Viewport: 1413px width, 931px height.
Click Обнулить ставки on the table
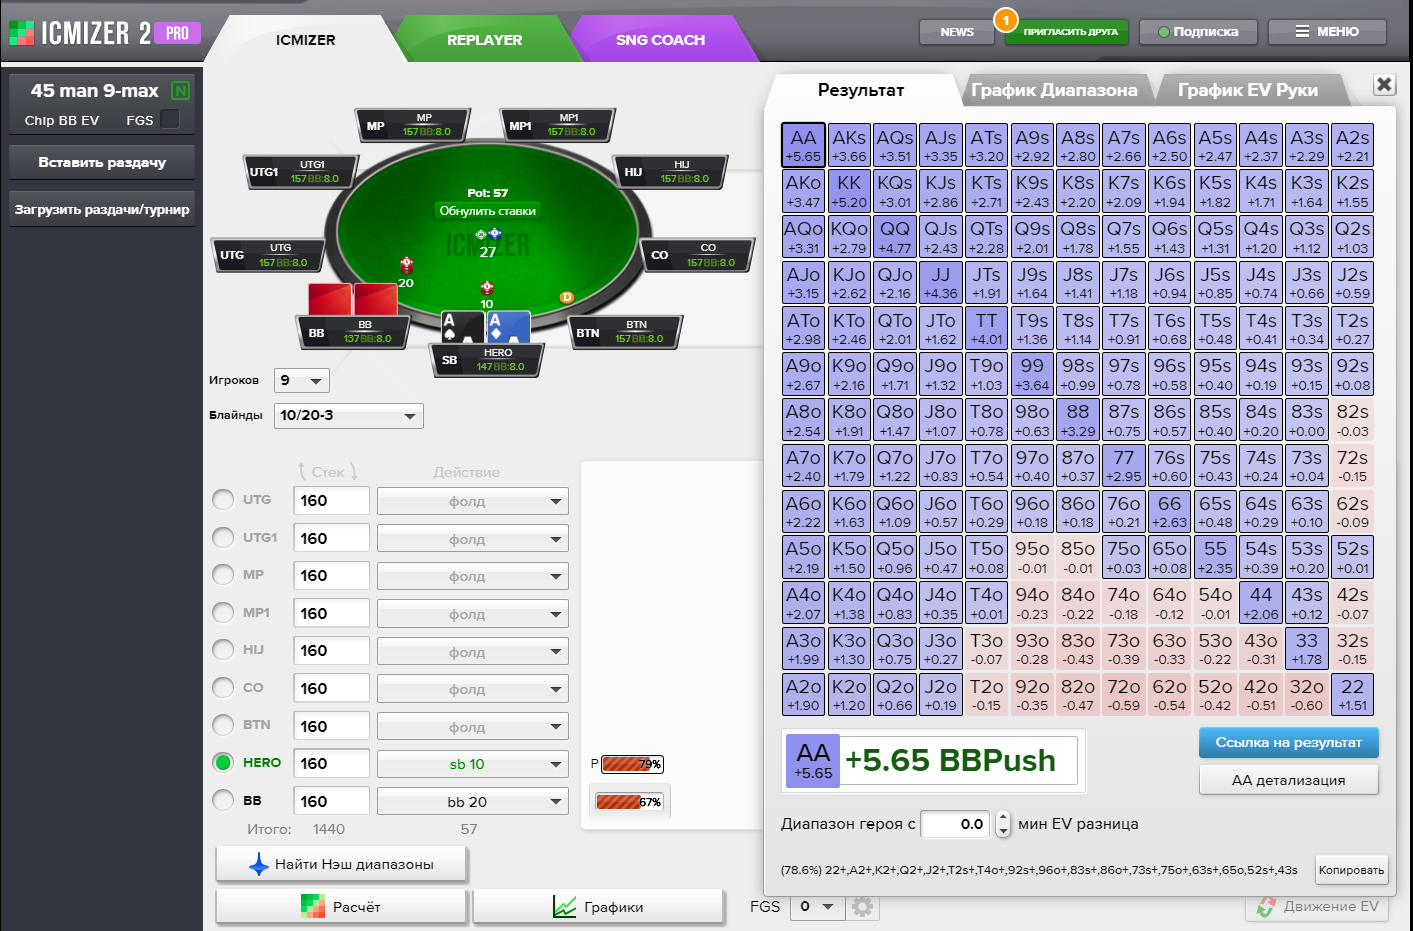488,211
